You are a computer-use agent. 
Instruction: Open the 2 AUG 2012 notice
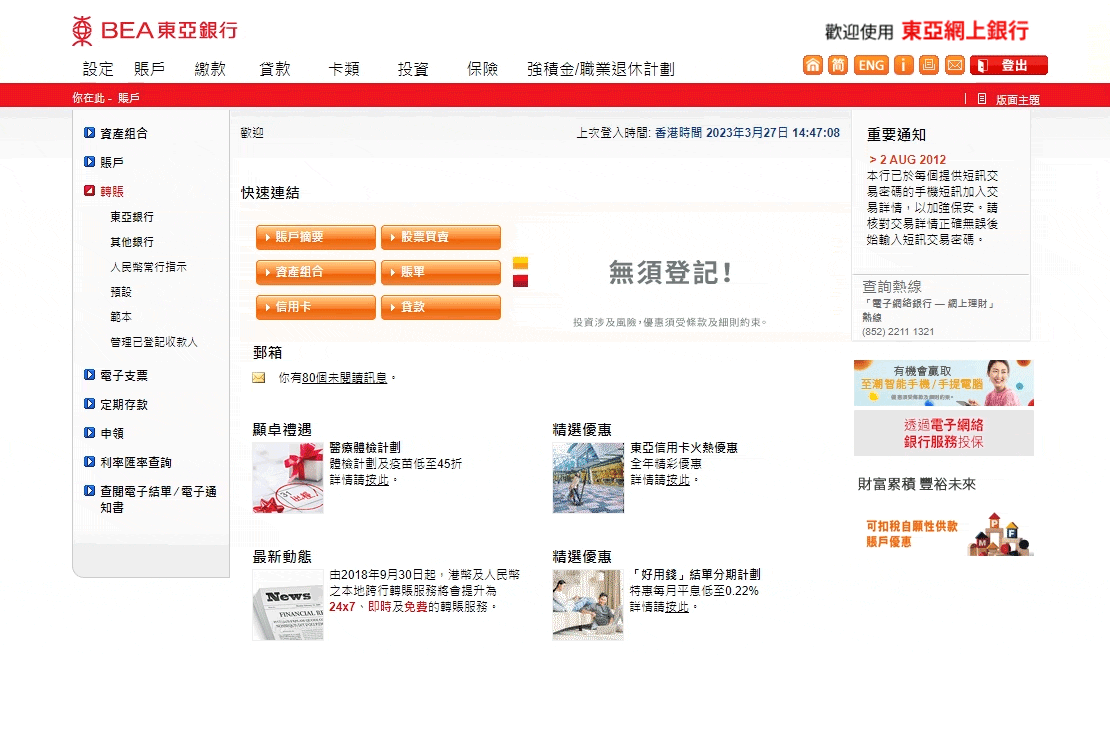908,160
